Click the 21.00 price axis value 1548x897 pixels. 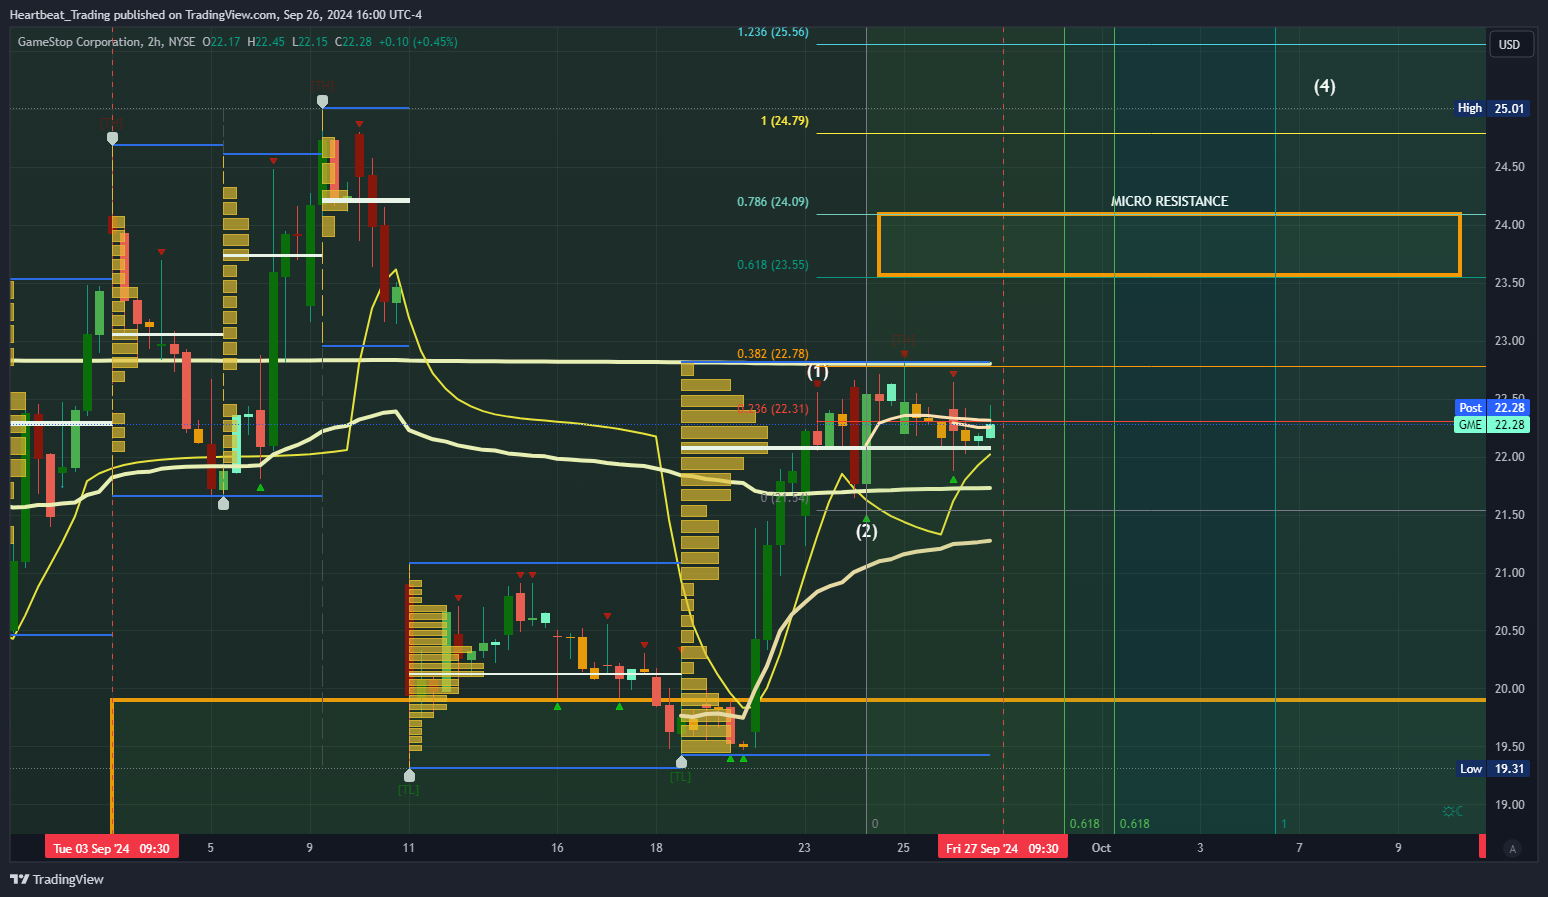[x=1509, y=573]
